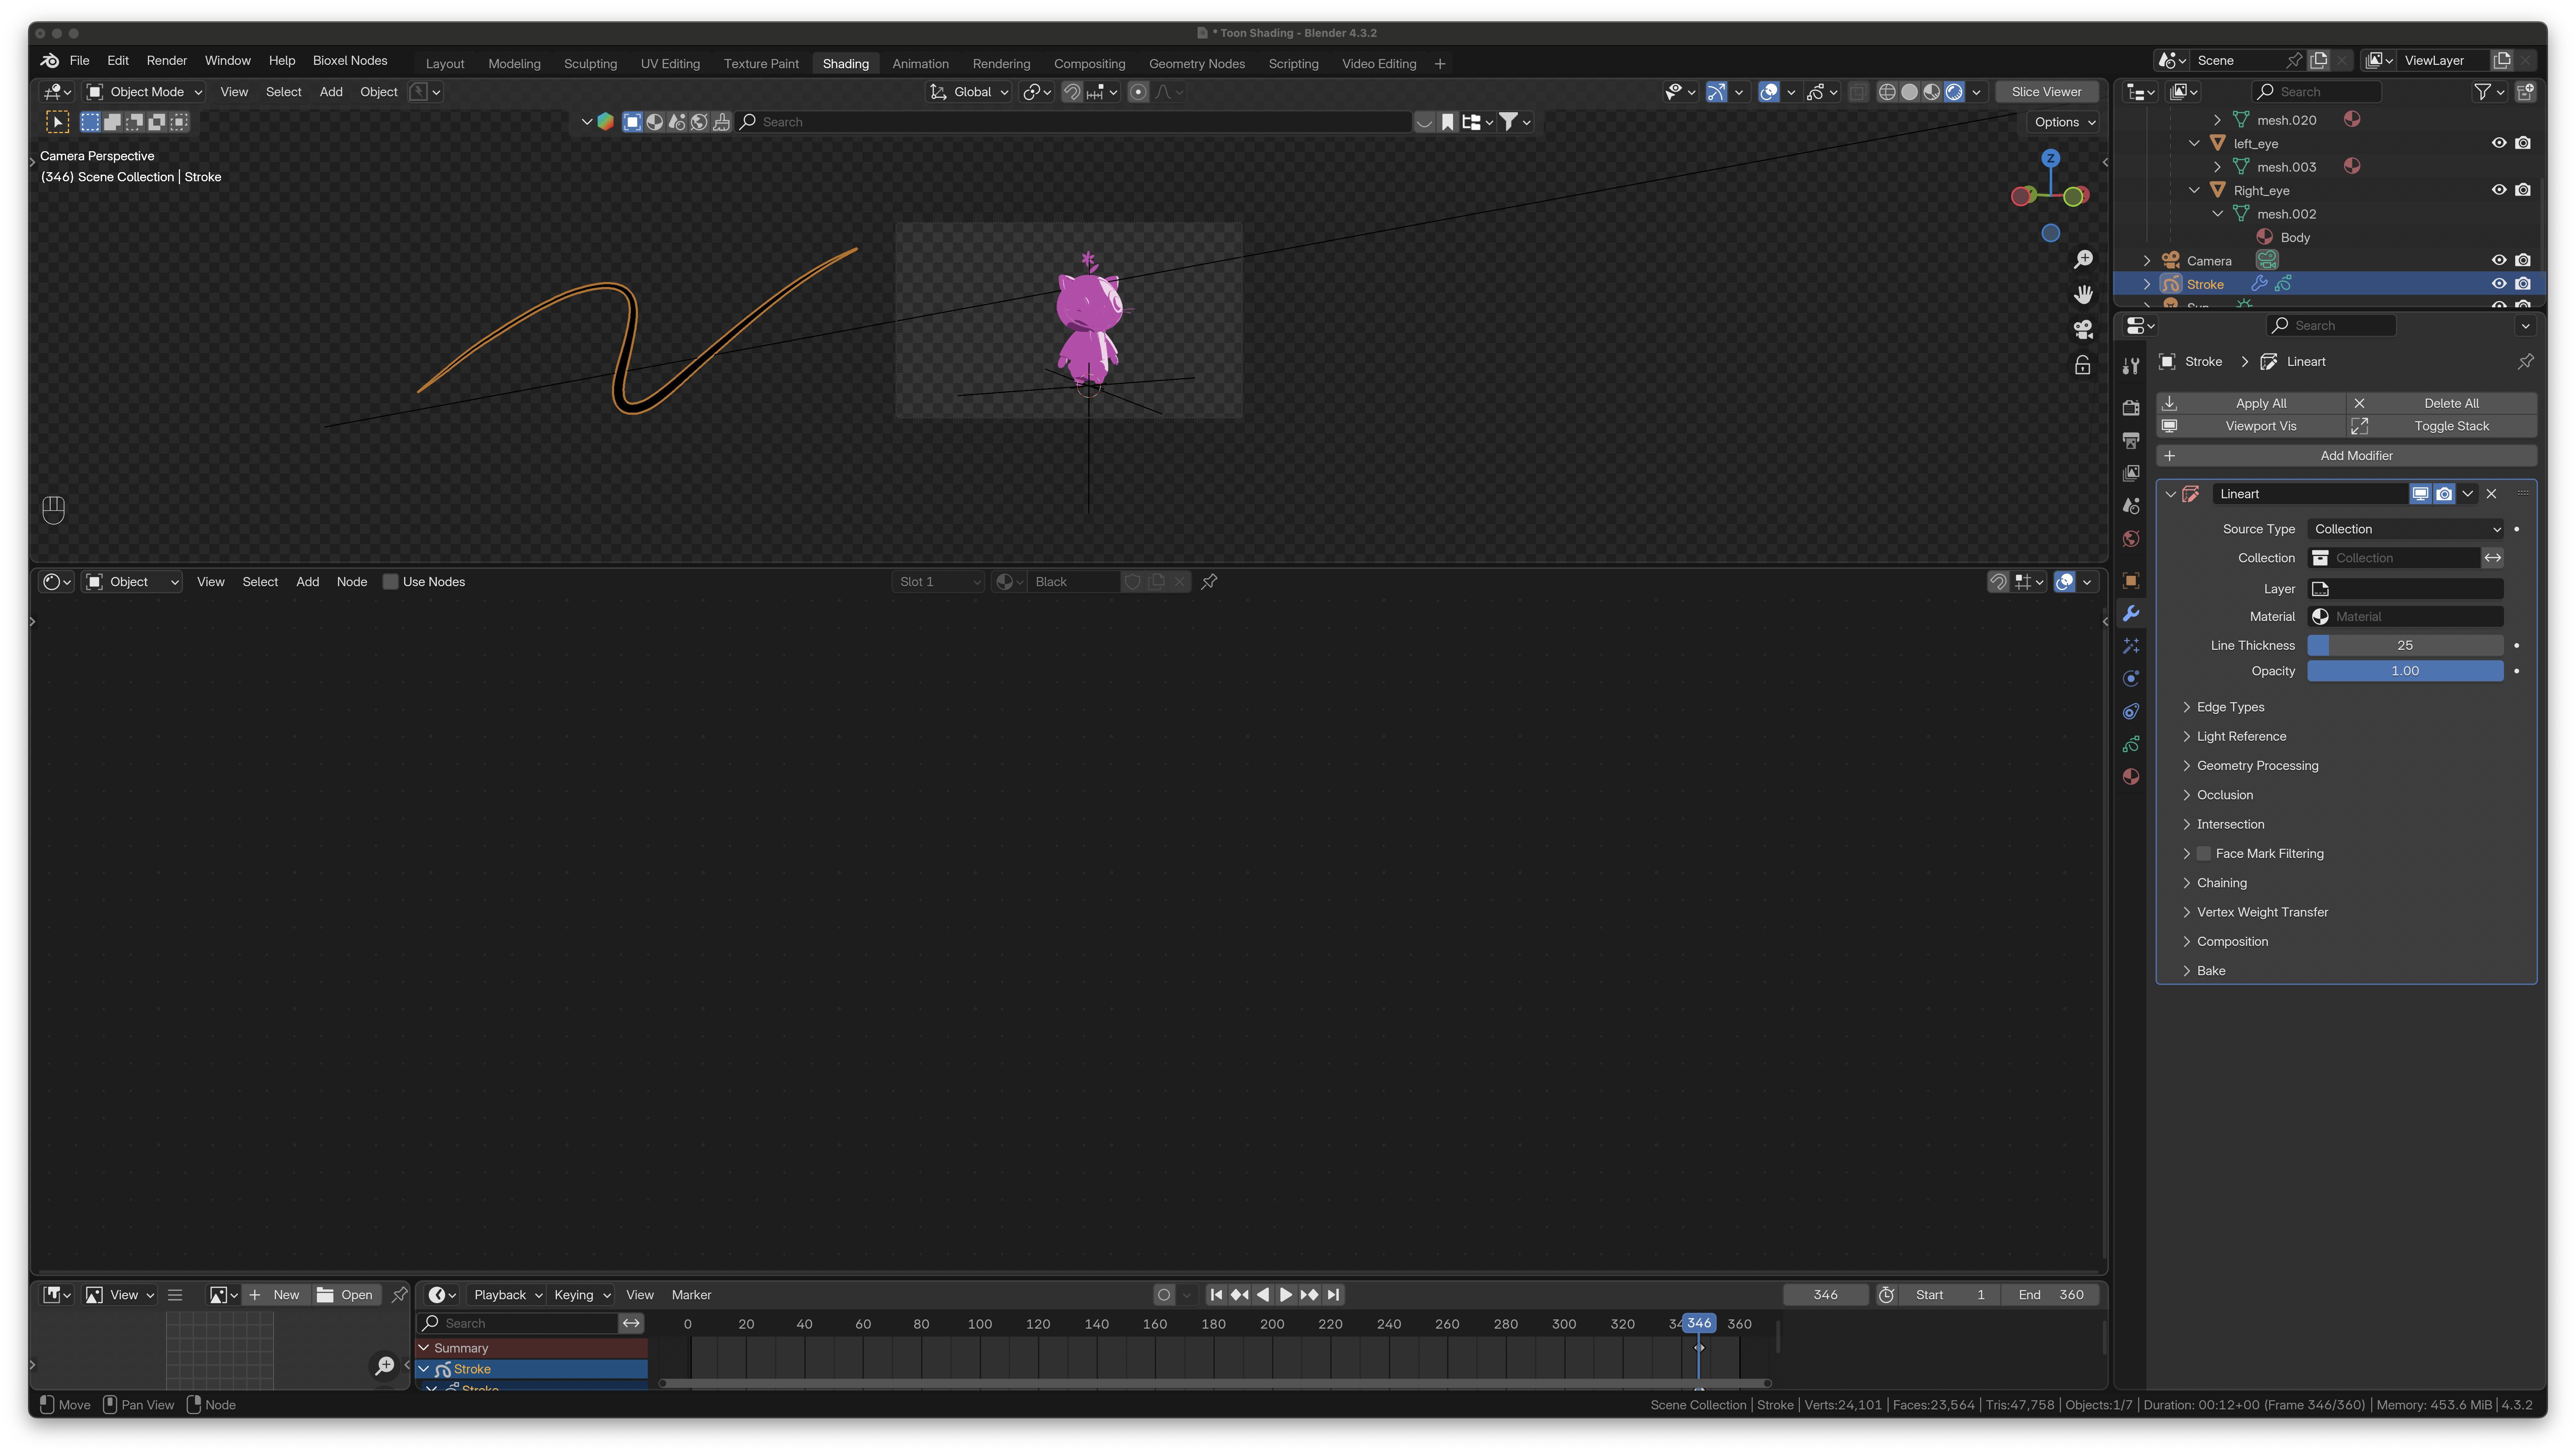Open the Playback menu

click(x=507, y=1295)
